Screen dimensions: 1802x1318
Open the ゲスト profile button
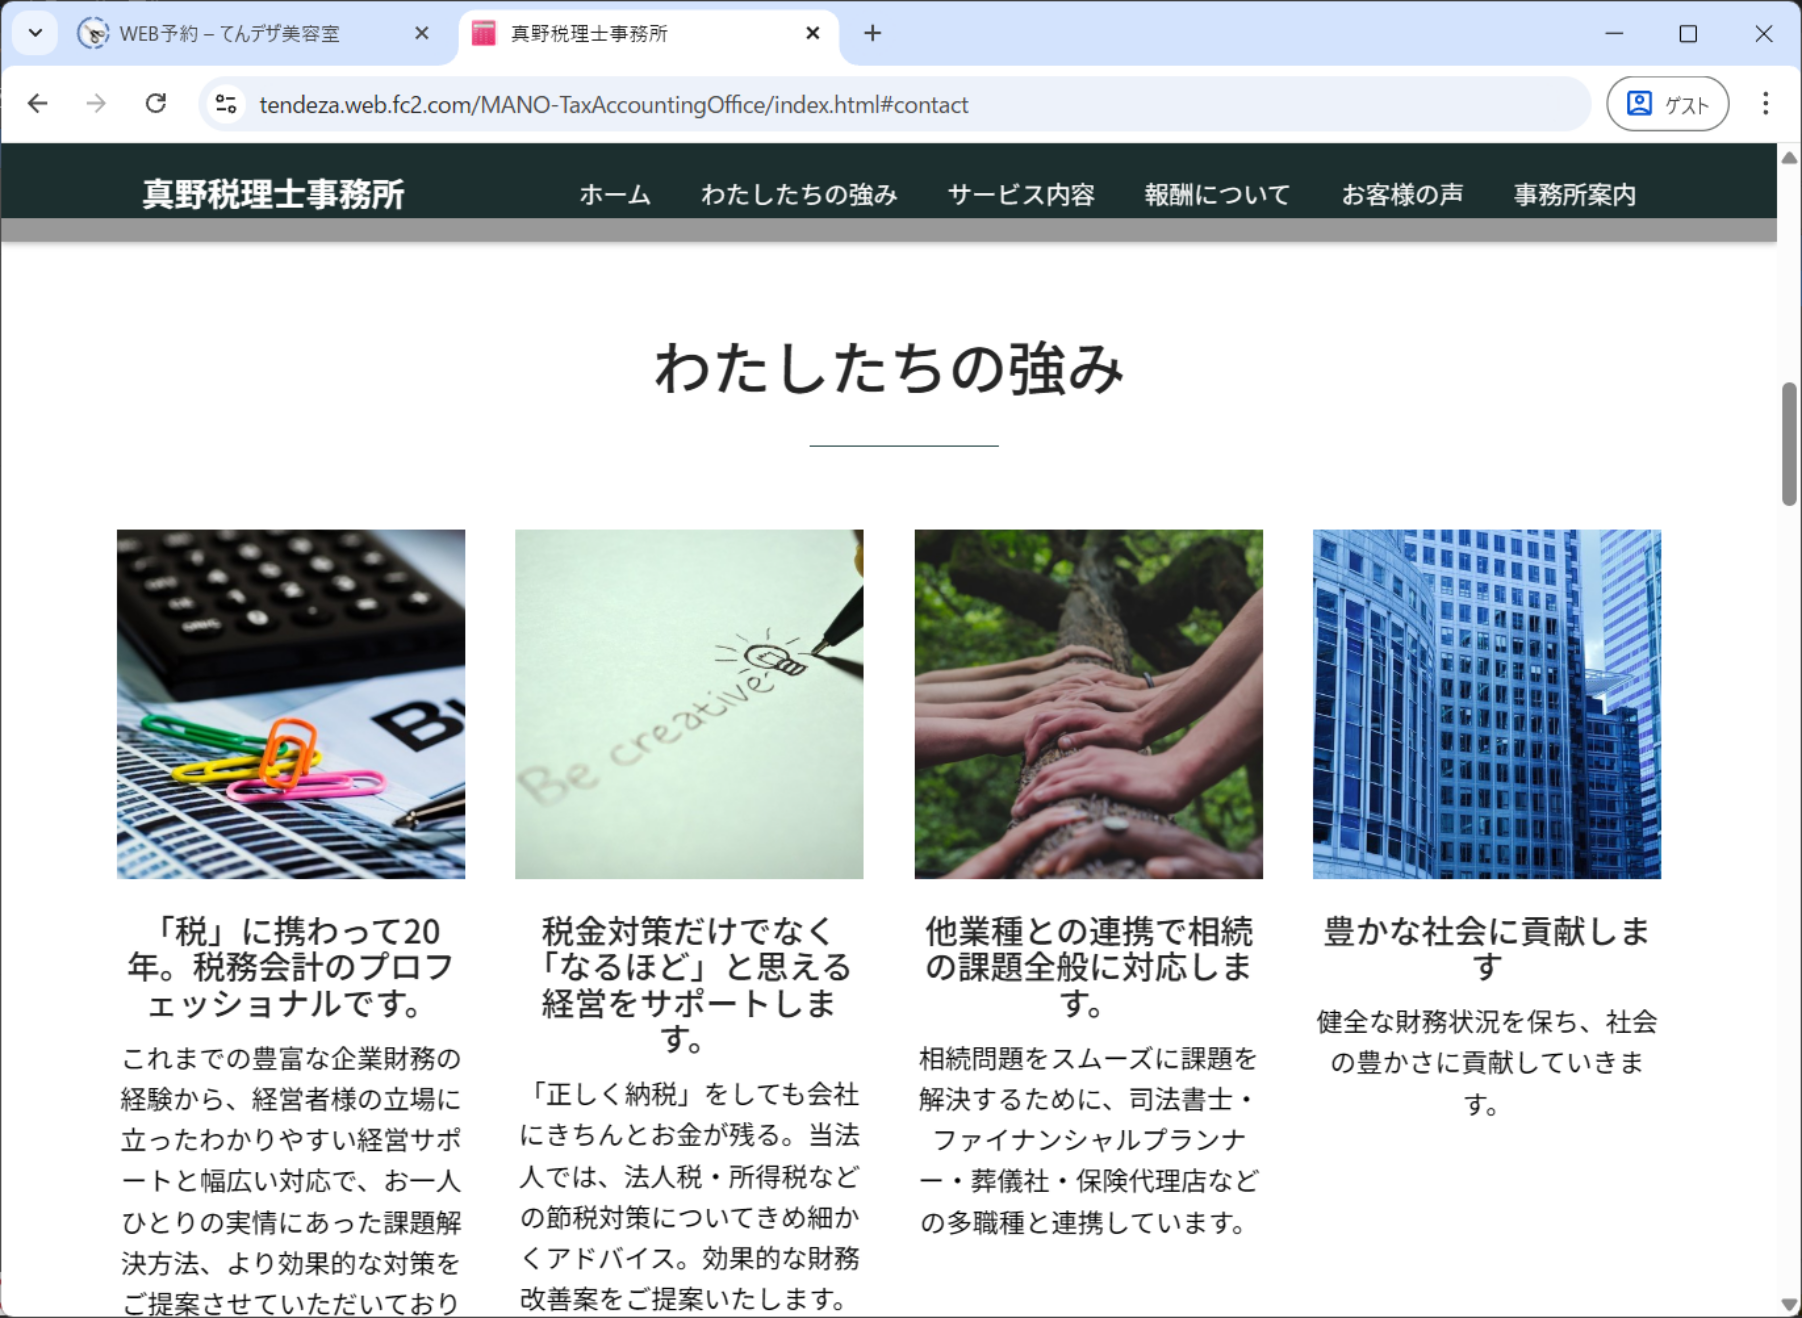tap(1667, 104)
